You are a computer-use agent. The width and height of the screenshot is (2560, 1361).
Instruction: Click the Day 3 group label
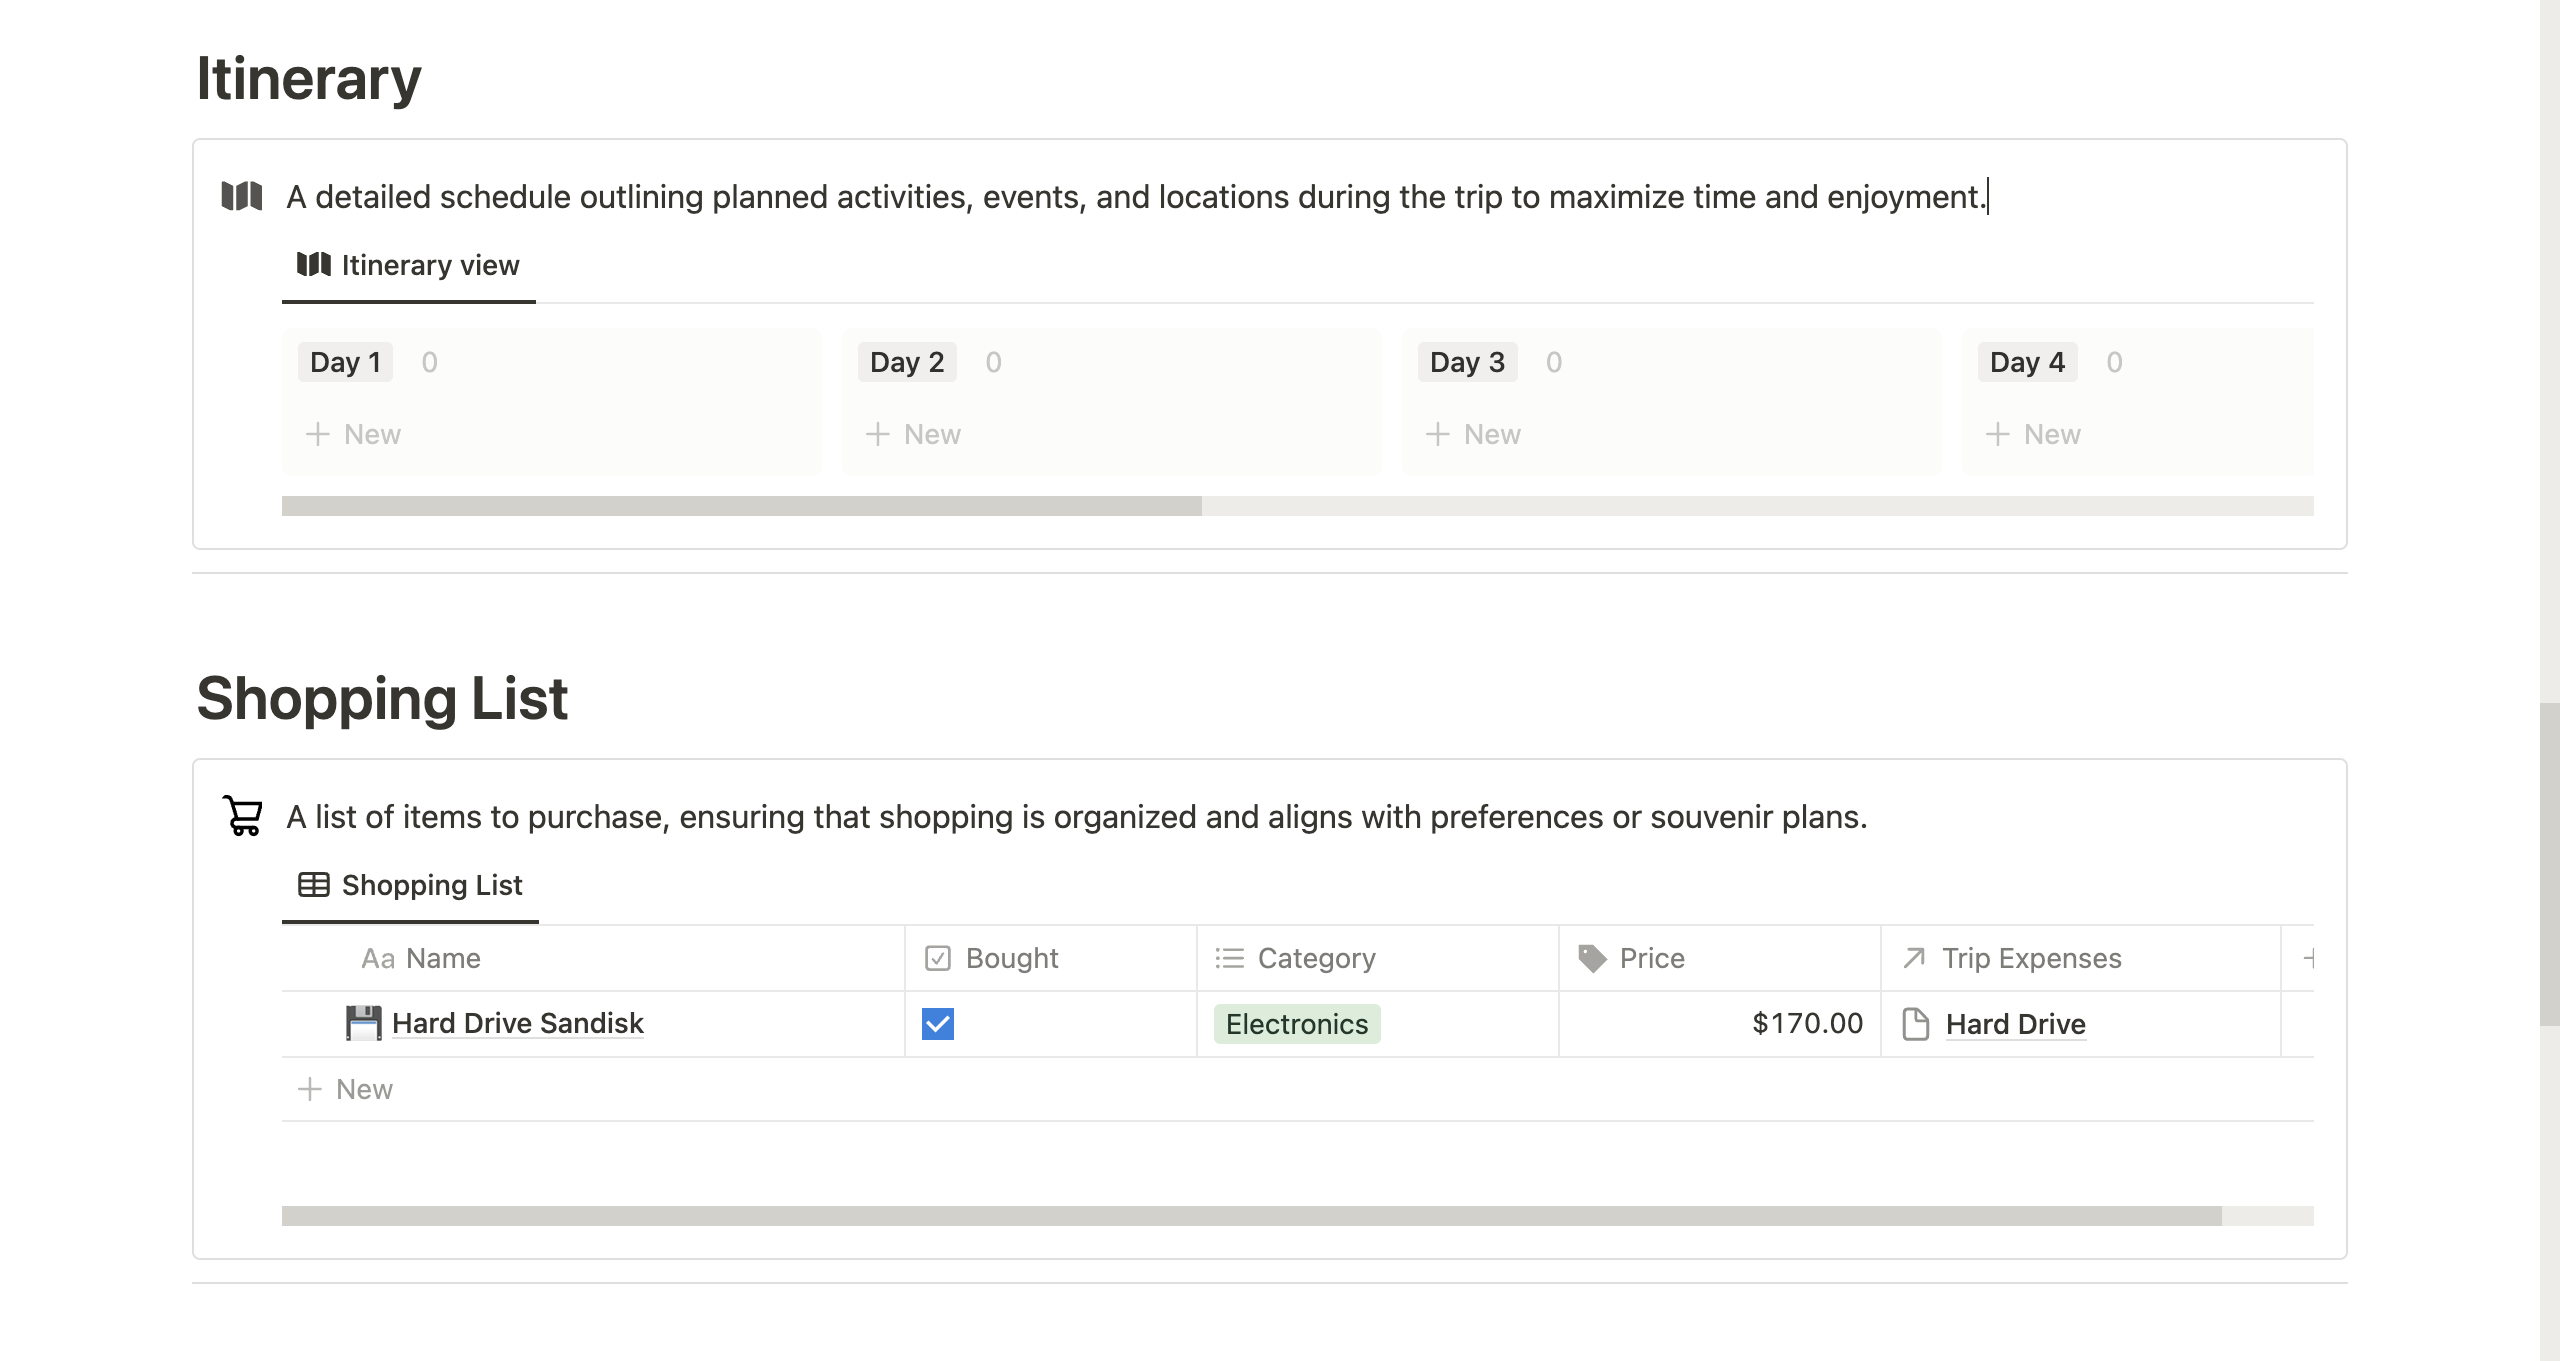tap(1467, 362)
